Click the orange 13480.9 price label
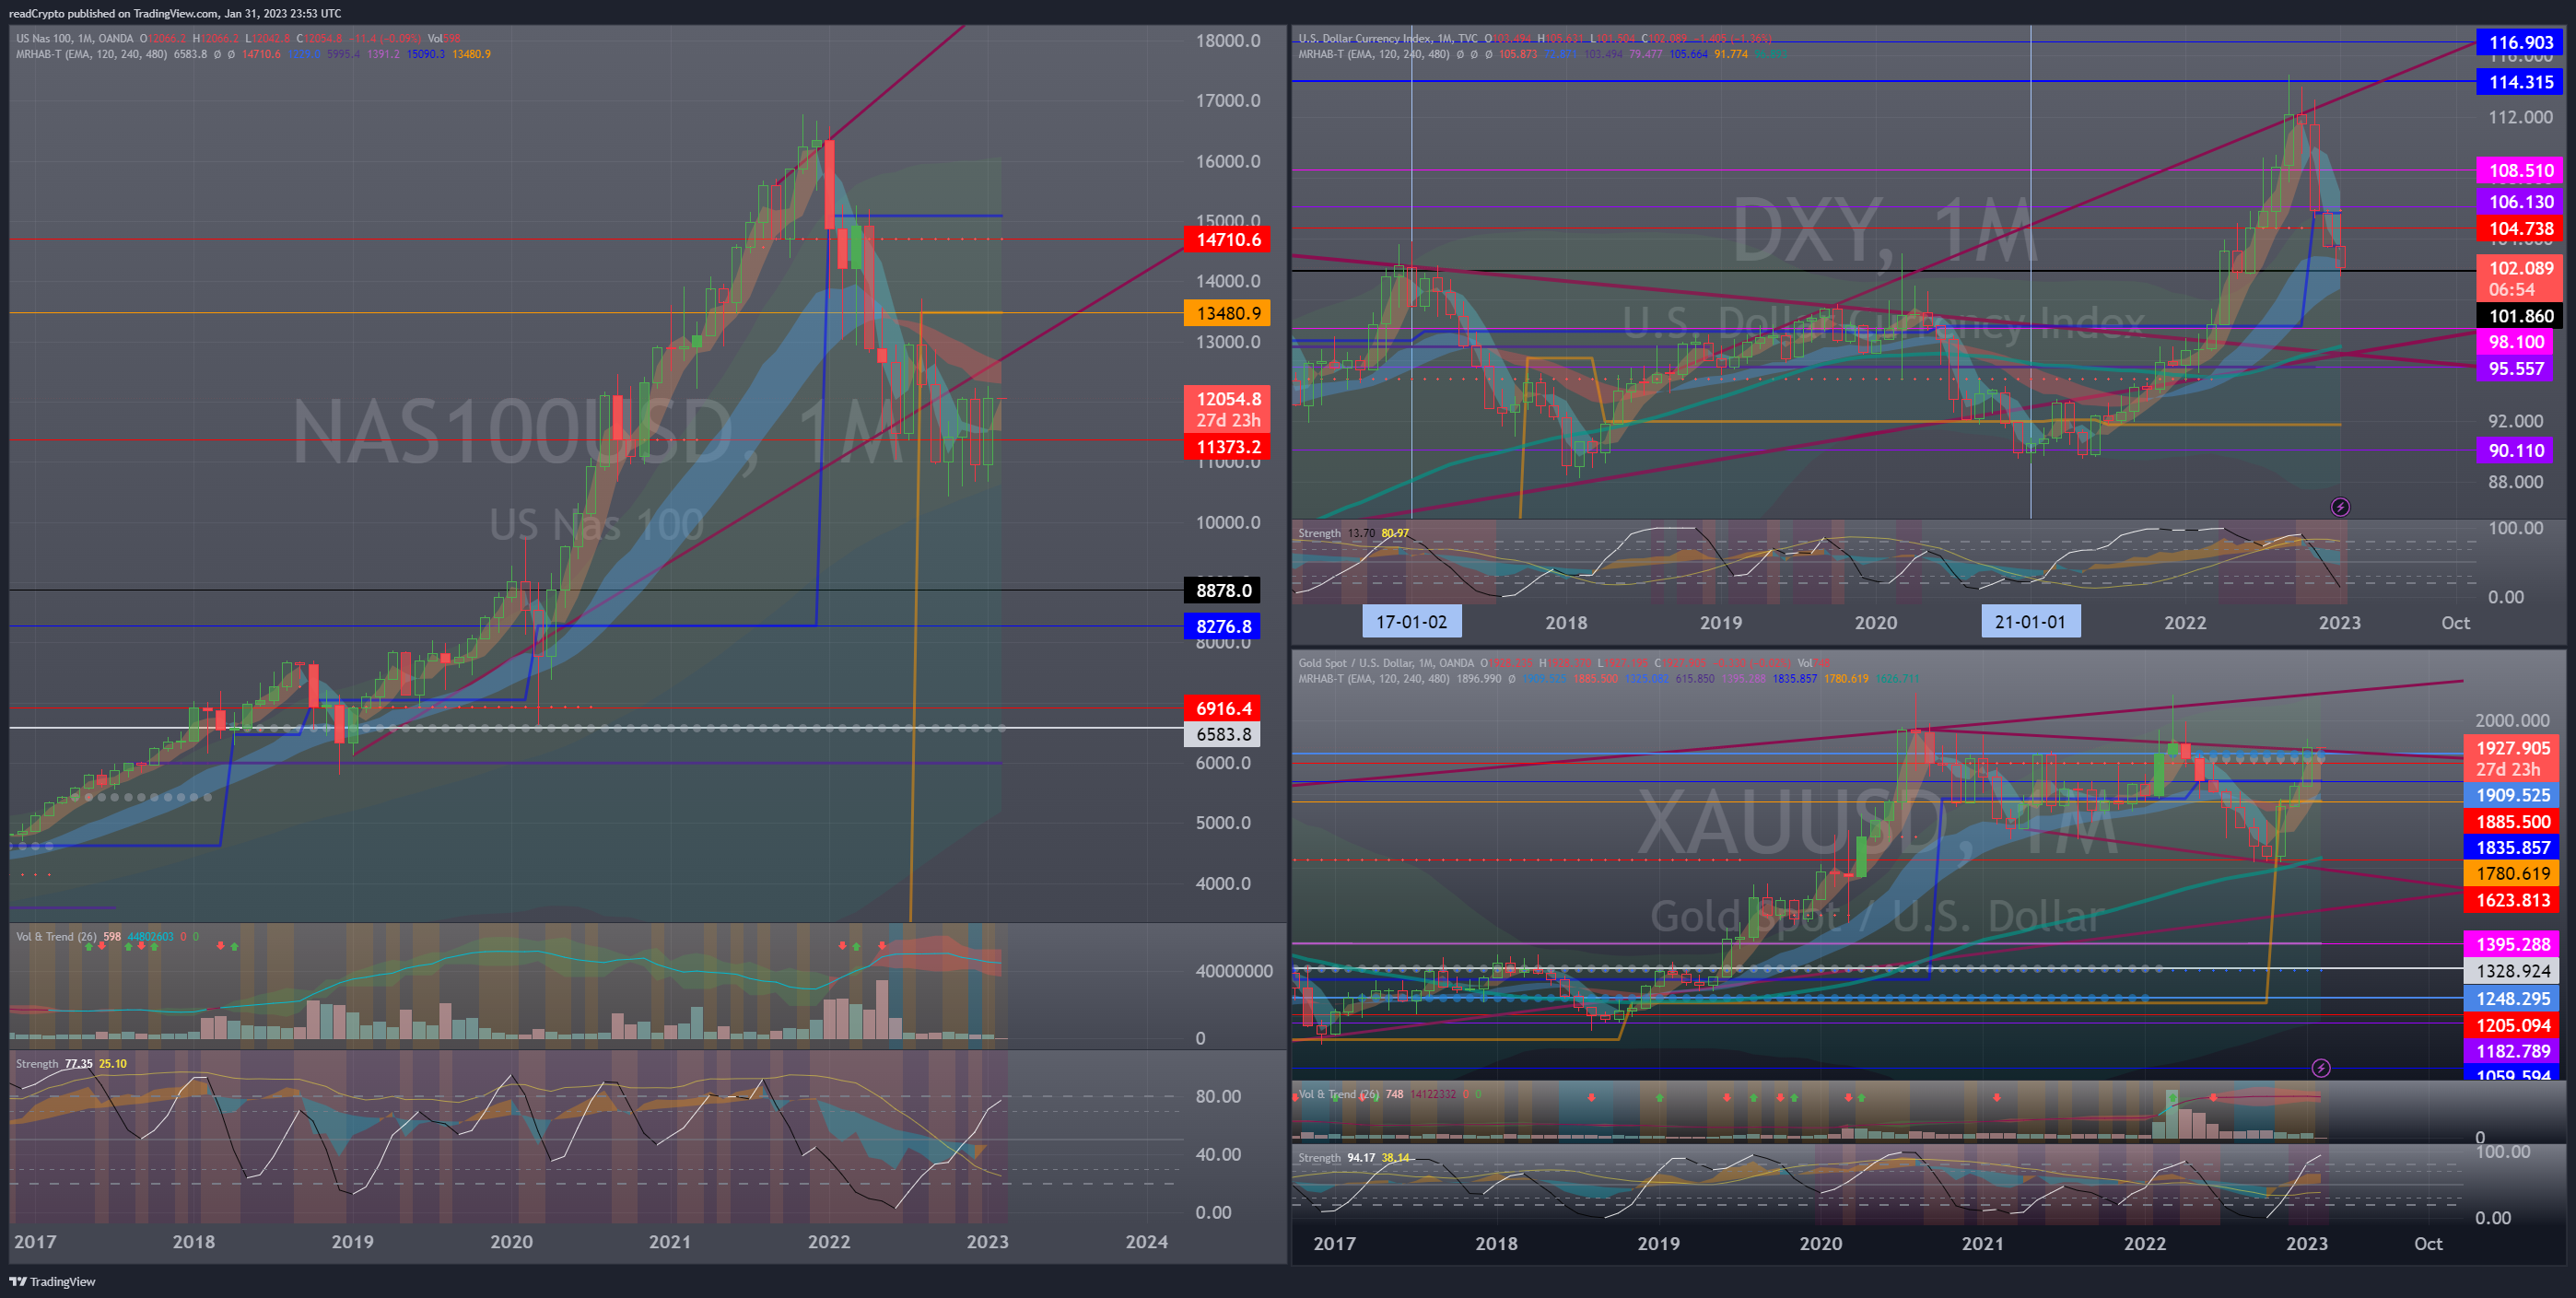This screenshot has width=2576, height=1298. tap(1227, 313)
